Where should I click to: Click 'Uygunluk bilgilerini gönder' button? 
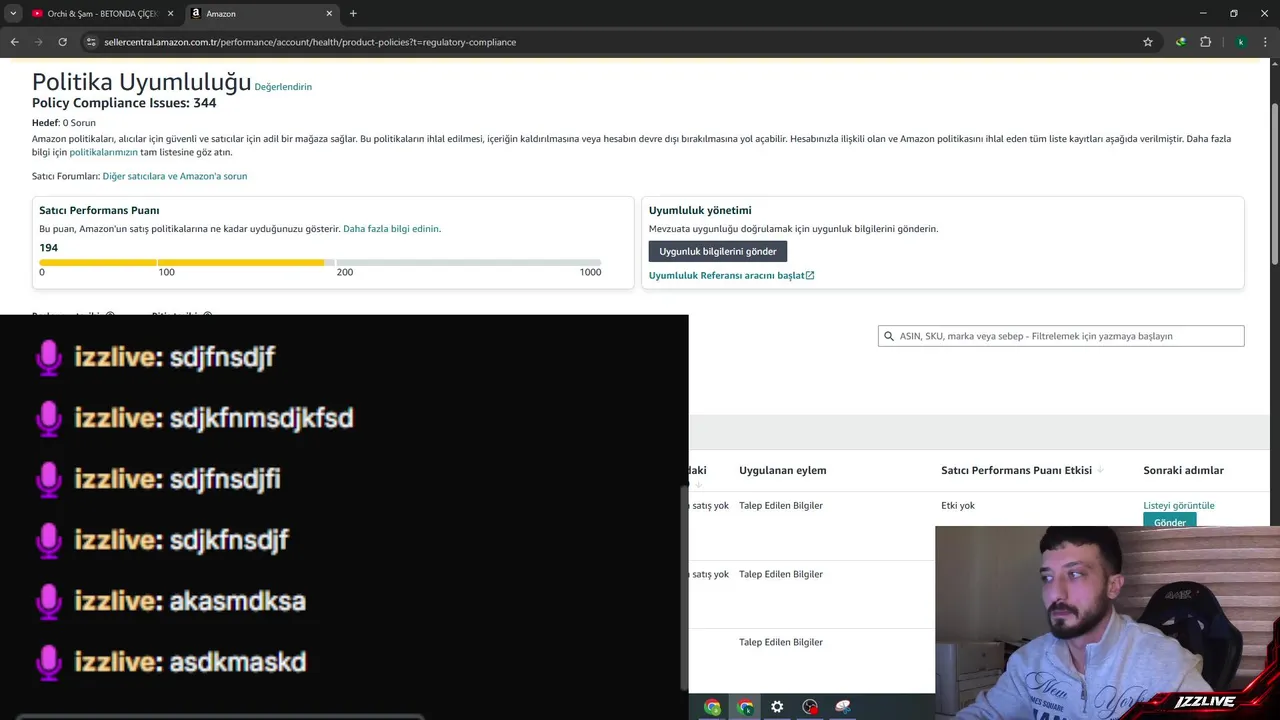coord(718,251)
